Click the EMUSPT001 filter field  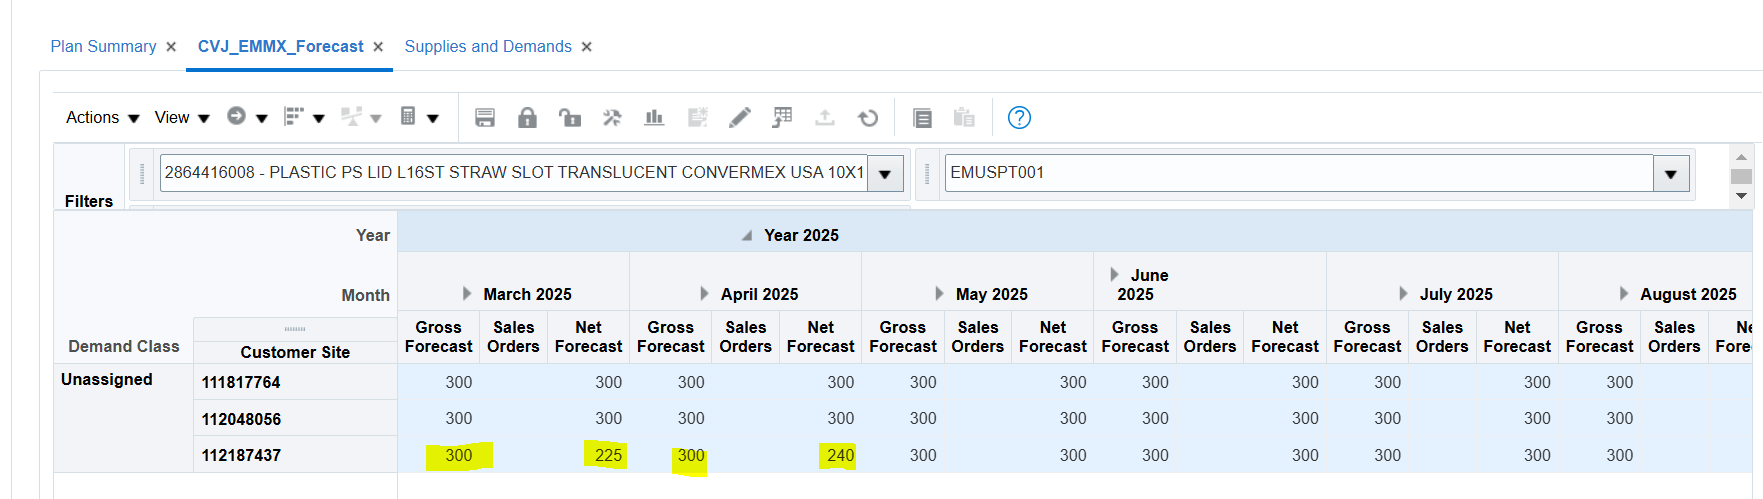click(1299, 173)
